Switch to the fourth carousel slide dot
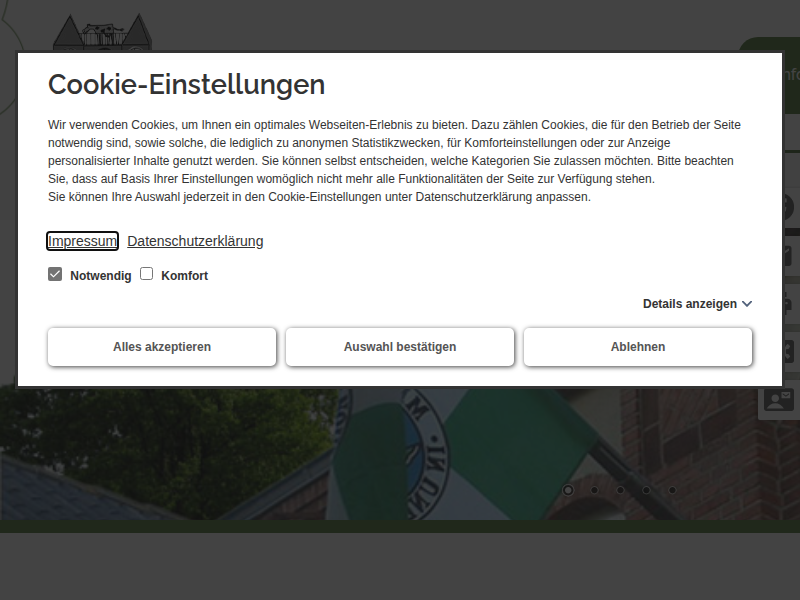Screen dimensions: 800x600 coord(646,490)
